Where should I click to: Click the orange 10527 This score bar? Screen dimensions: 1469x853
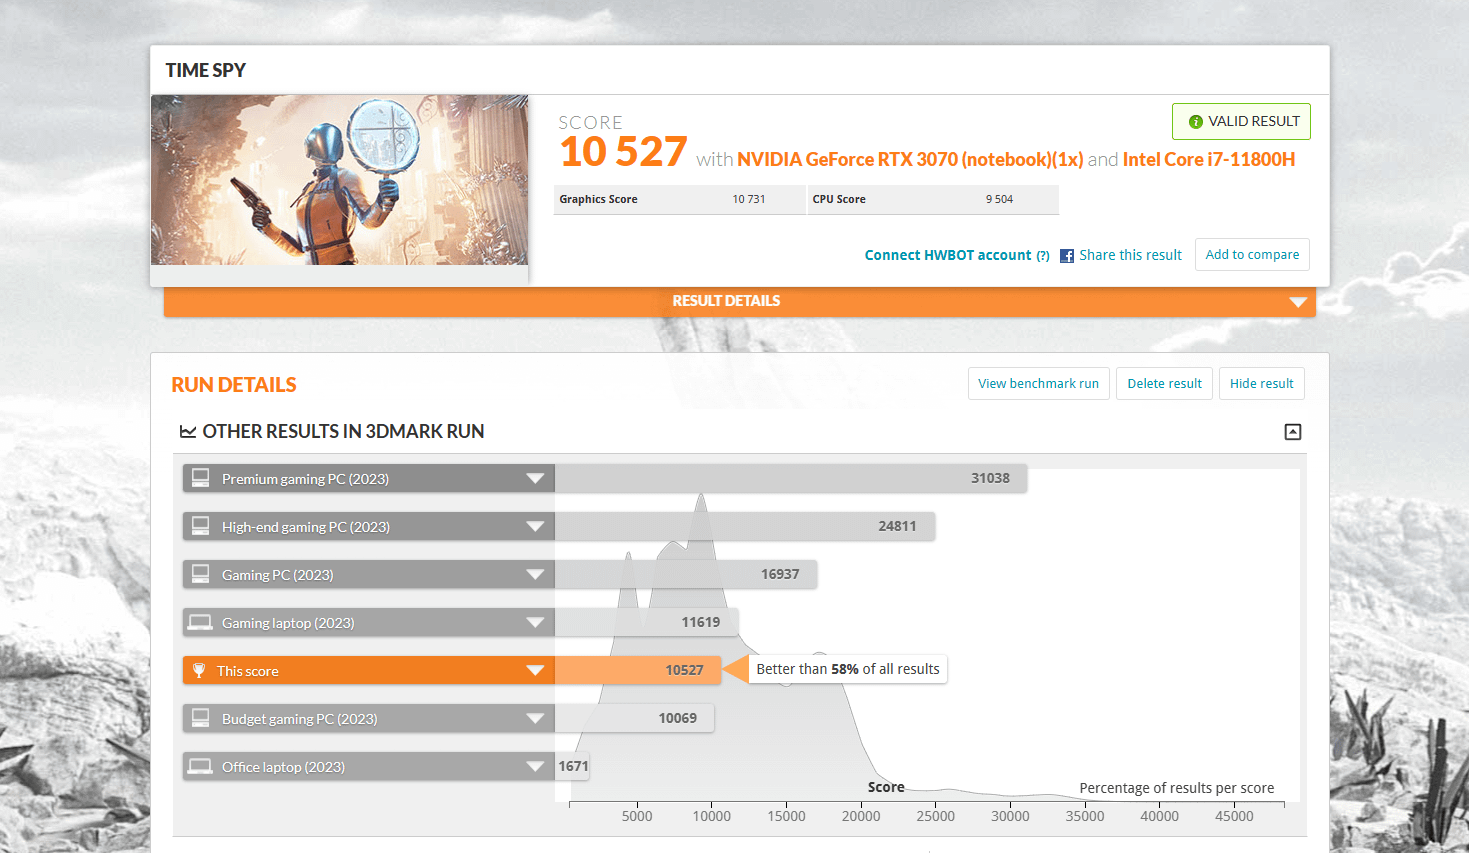(x=638, y=670)
